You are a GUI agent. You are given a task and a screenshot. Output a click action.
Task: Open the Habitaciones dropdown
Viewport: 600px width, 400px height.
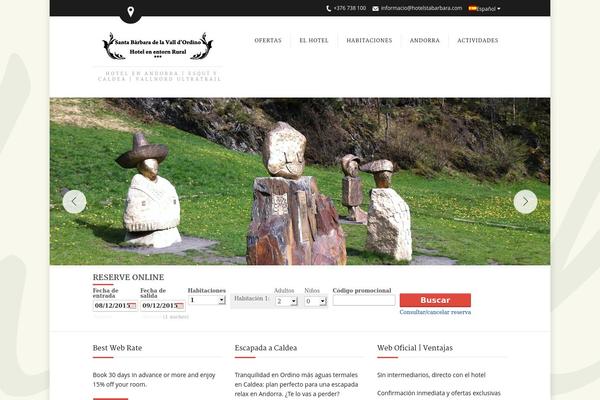(x=207, y=300)
